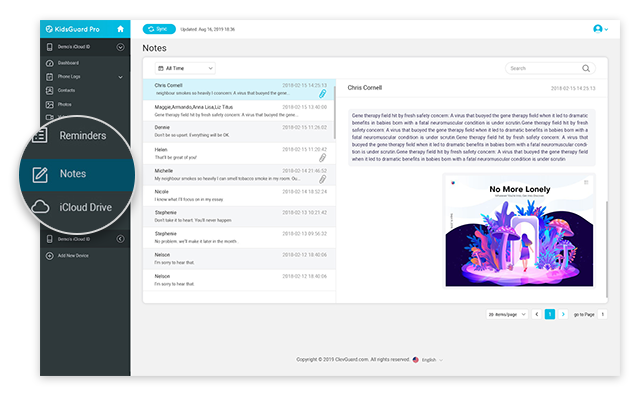Open iCloud Drive in the sidebar

click(86, 207)
